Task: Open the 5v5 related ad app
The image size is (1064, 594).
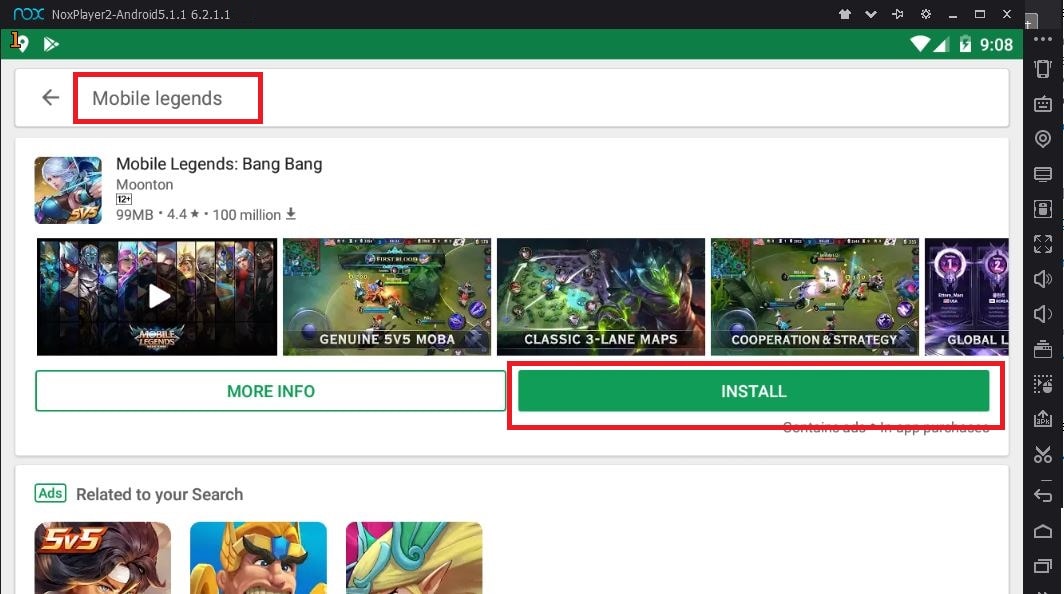Action: point(102,558)
